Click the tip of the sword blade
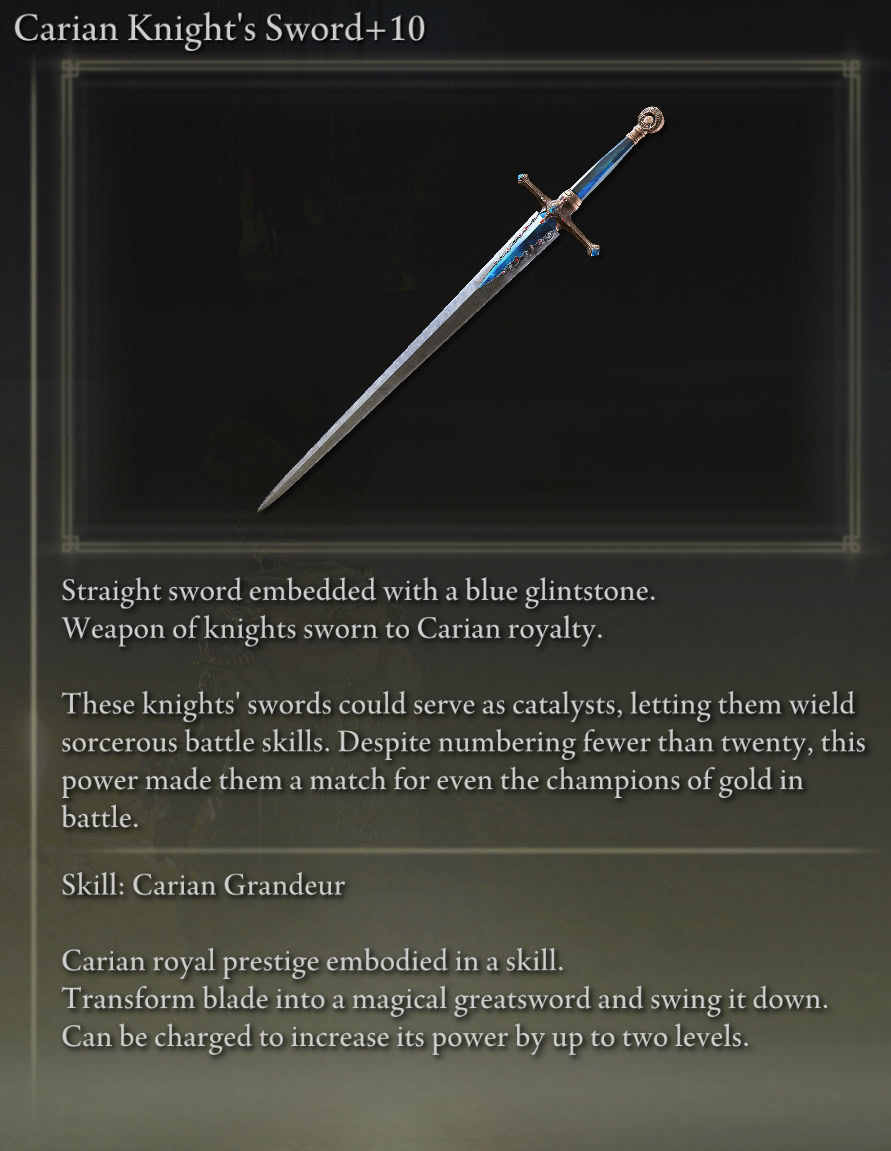This screenshot has width=891, height=1151. click(263, 506)
